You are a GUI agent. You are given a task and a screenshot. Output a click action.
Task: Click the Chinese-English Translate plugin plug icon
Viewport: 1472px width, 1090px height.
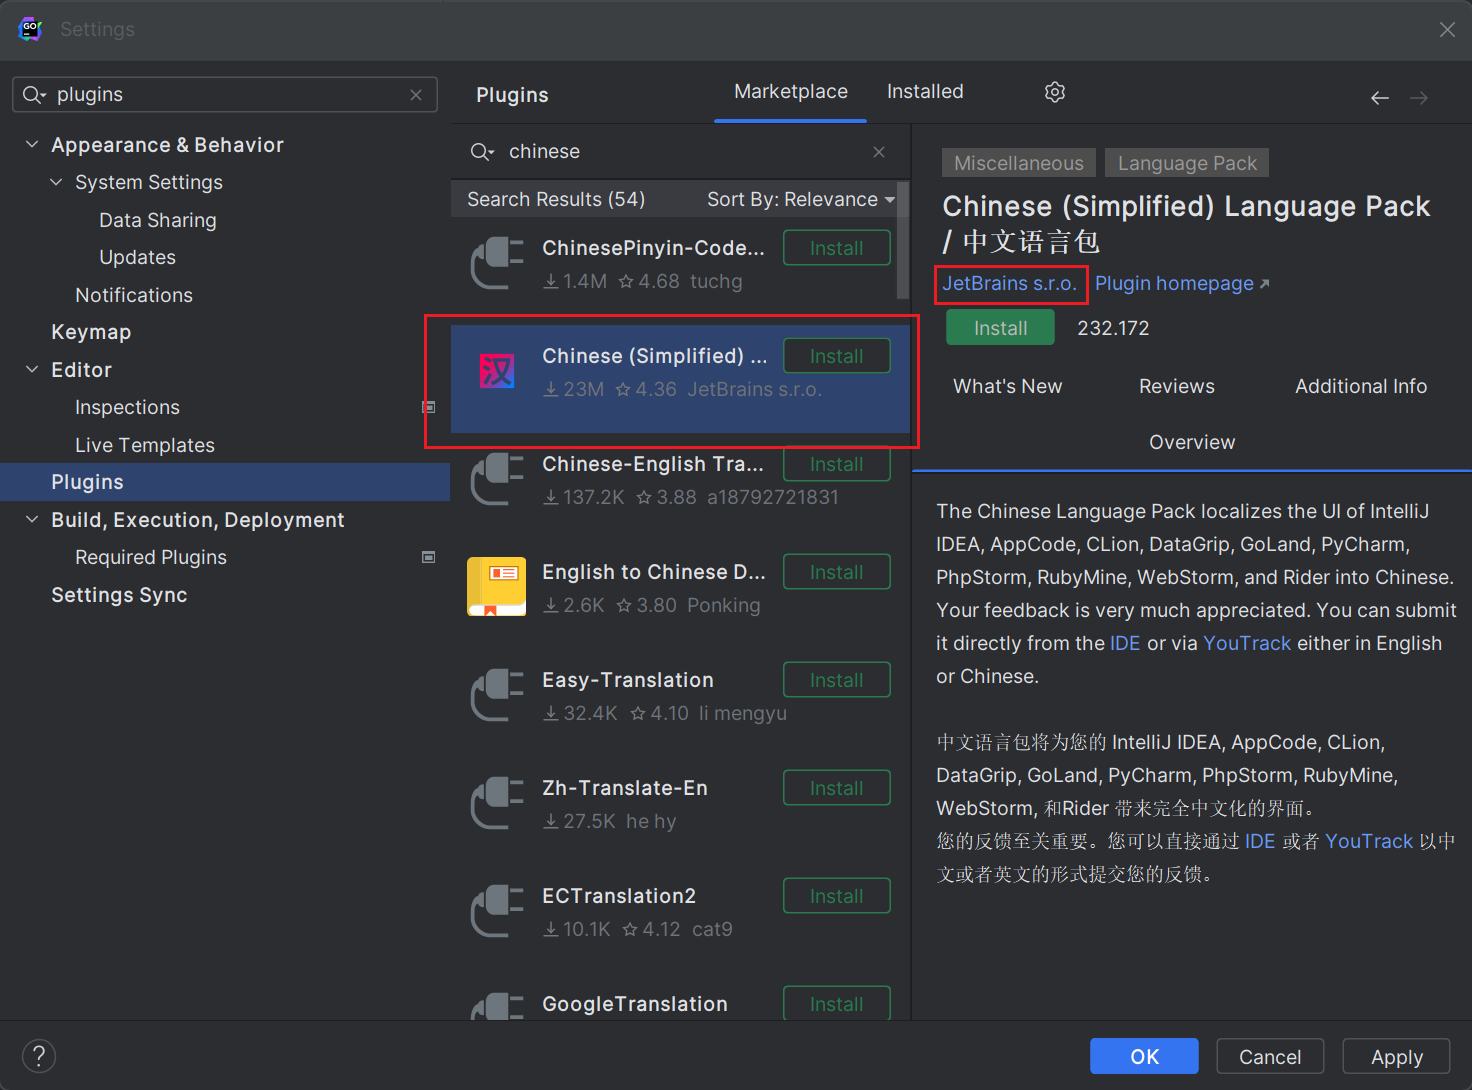(x=497, y=479)
